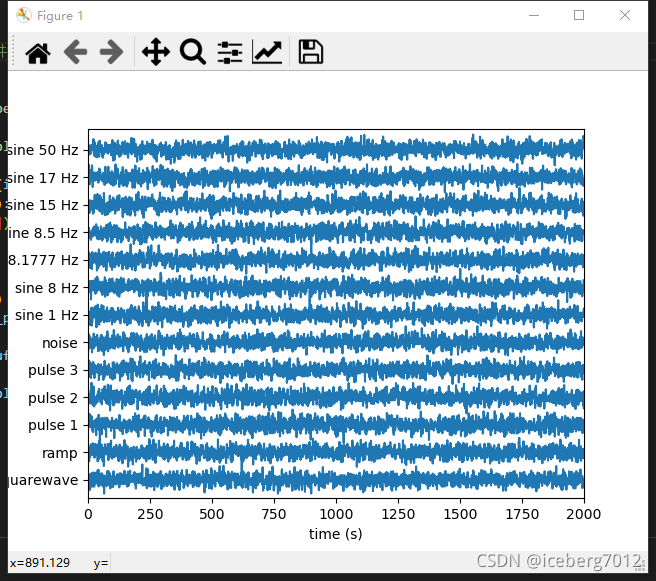This screenshot has width=656, height=581.
Task: Click the x-axis tick label 0
Action: [88, 514]
